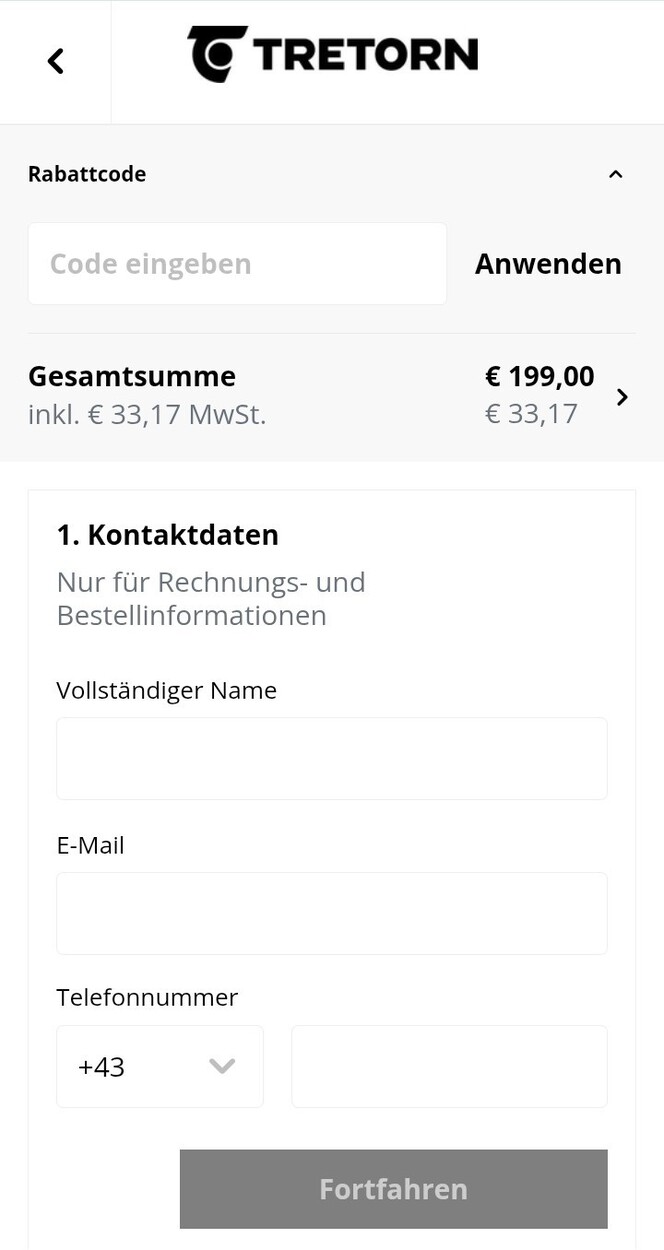
Task: Click the TRETORN wordmark text
Action: pyautogui.click(x=365, y=54)
